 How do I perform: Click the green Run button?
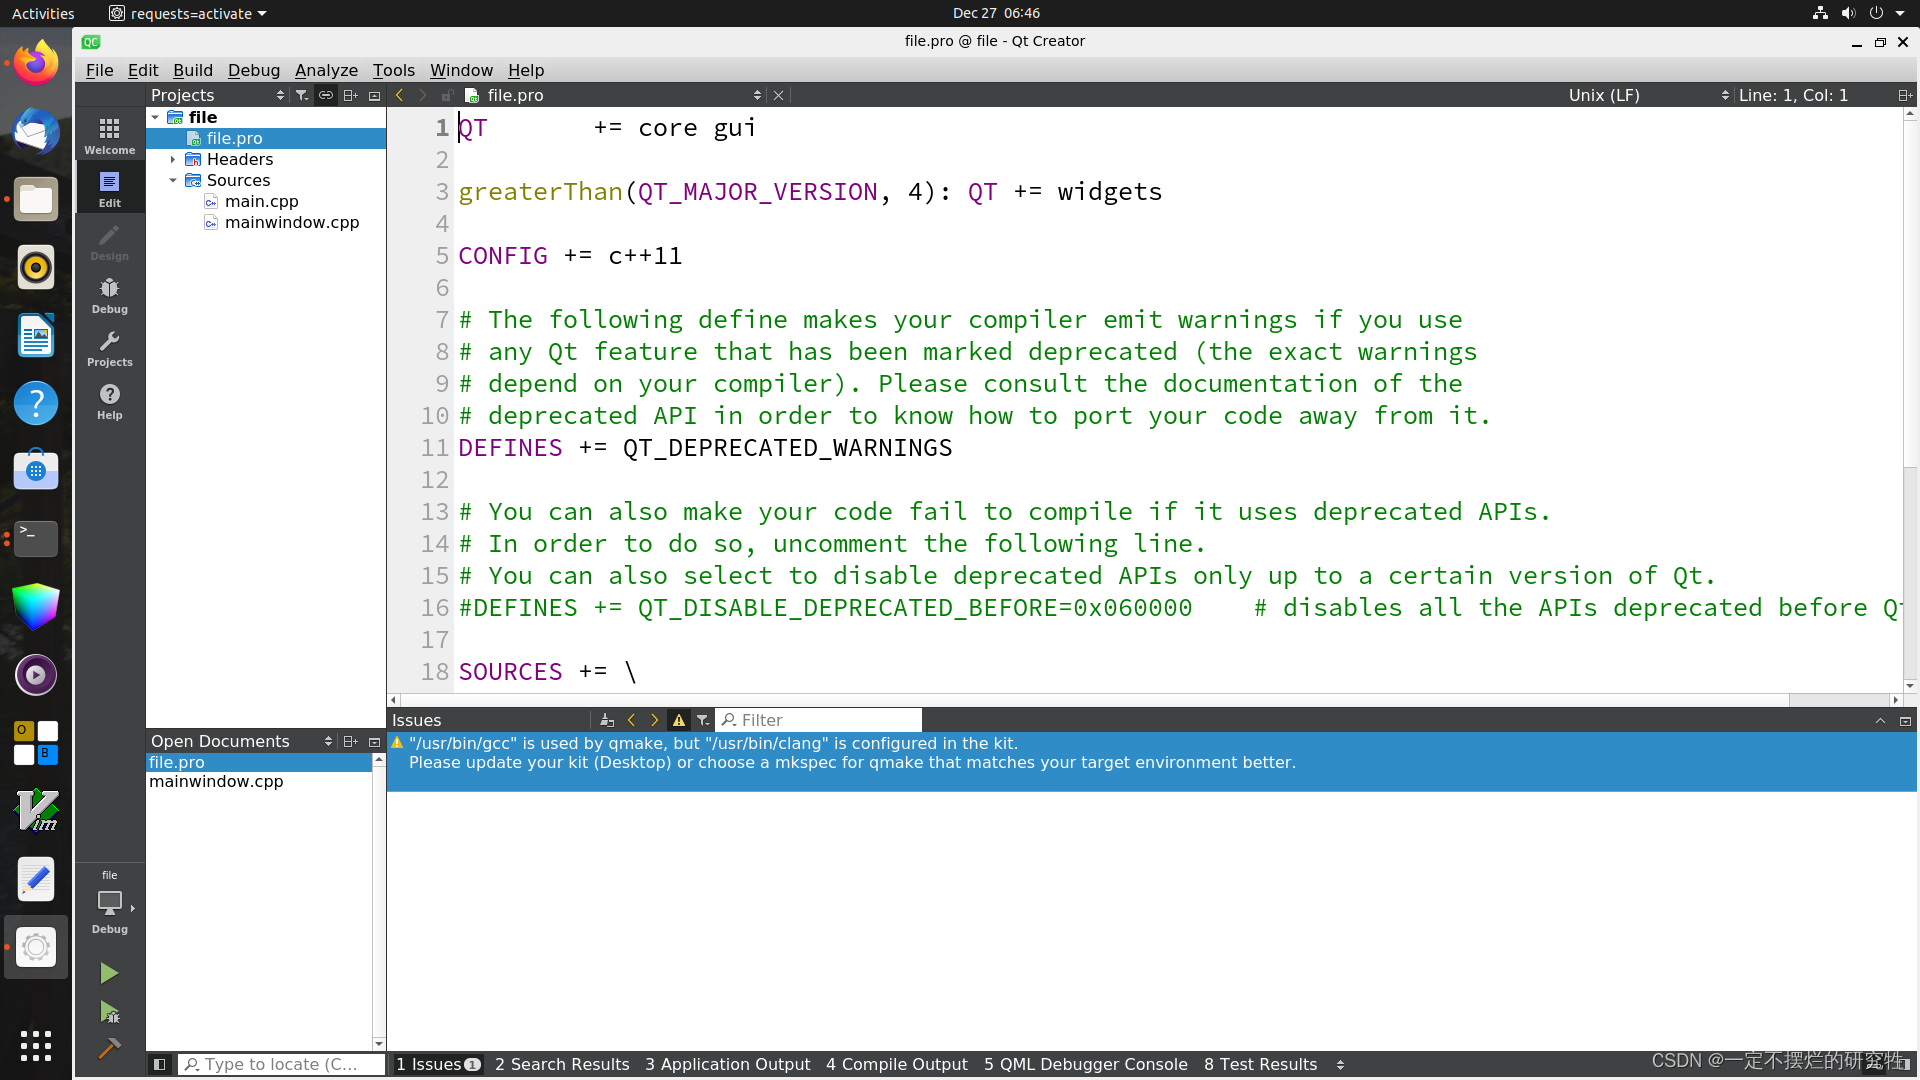coord(109,973)
